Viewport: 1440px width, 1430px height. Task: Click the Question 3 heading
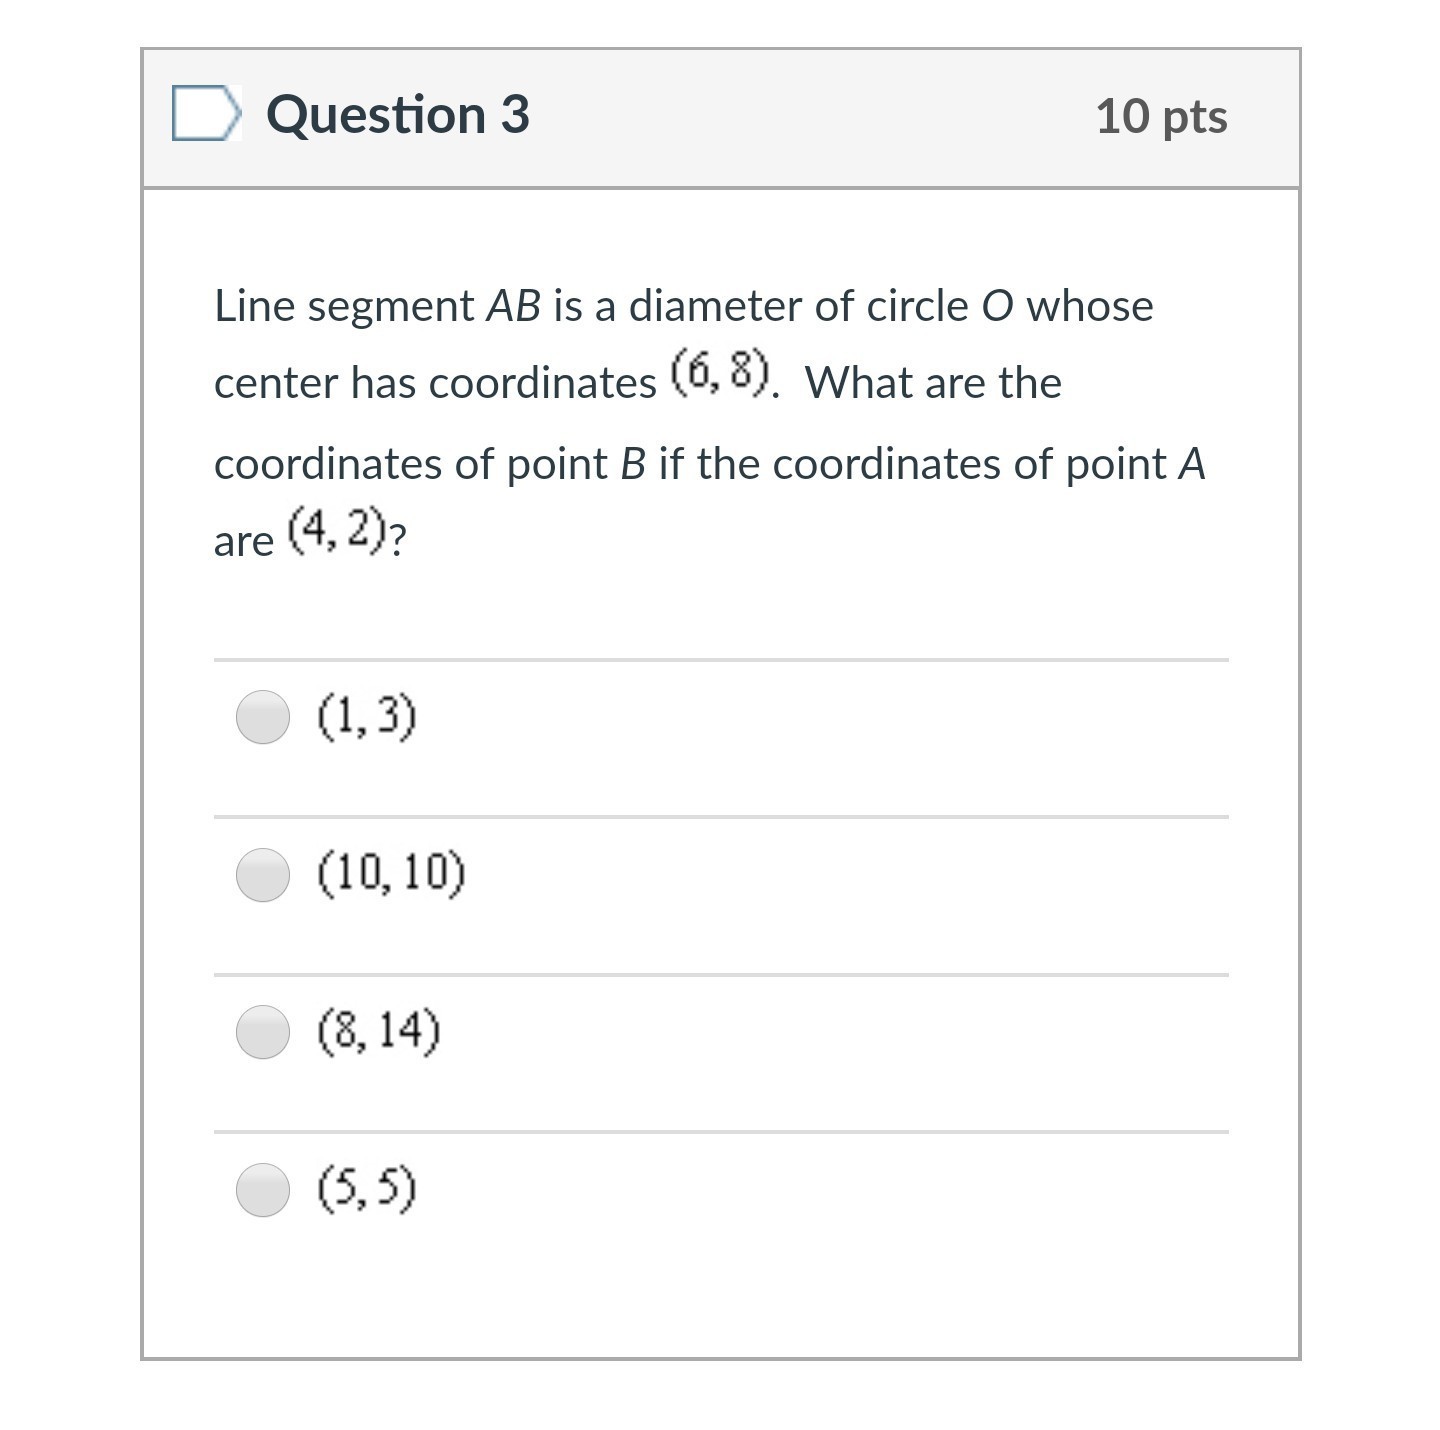point(397,115)
